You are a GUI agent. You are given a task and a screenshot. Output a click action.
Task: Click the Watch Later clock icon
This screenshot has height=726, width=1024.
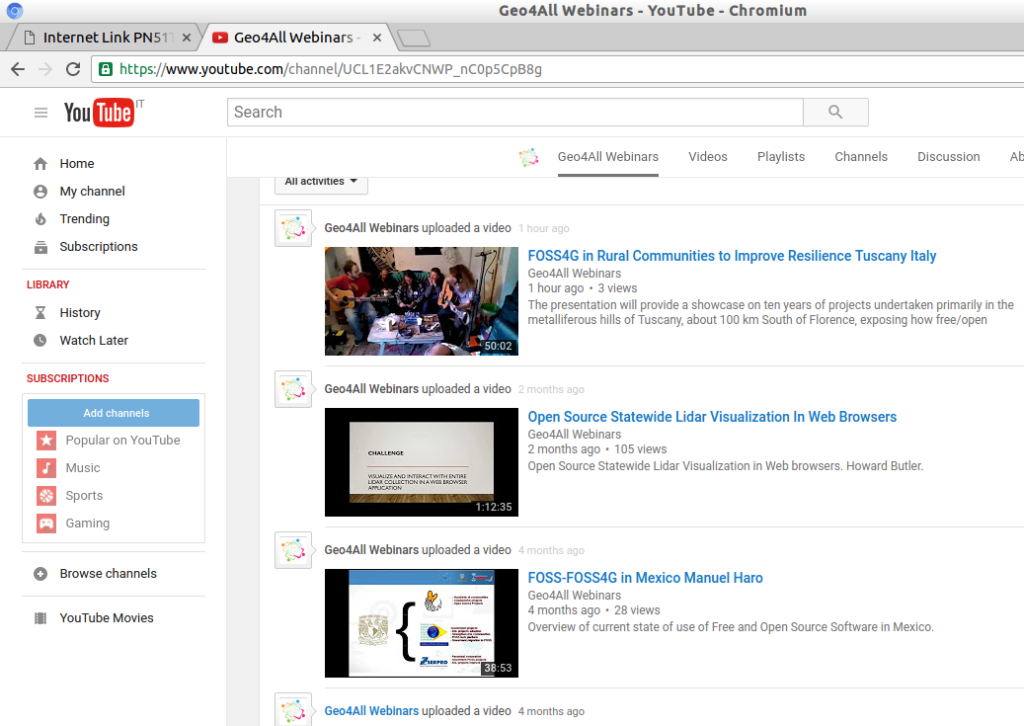[x=40, y=340]
